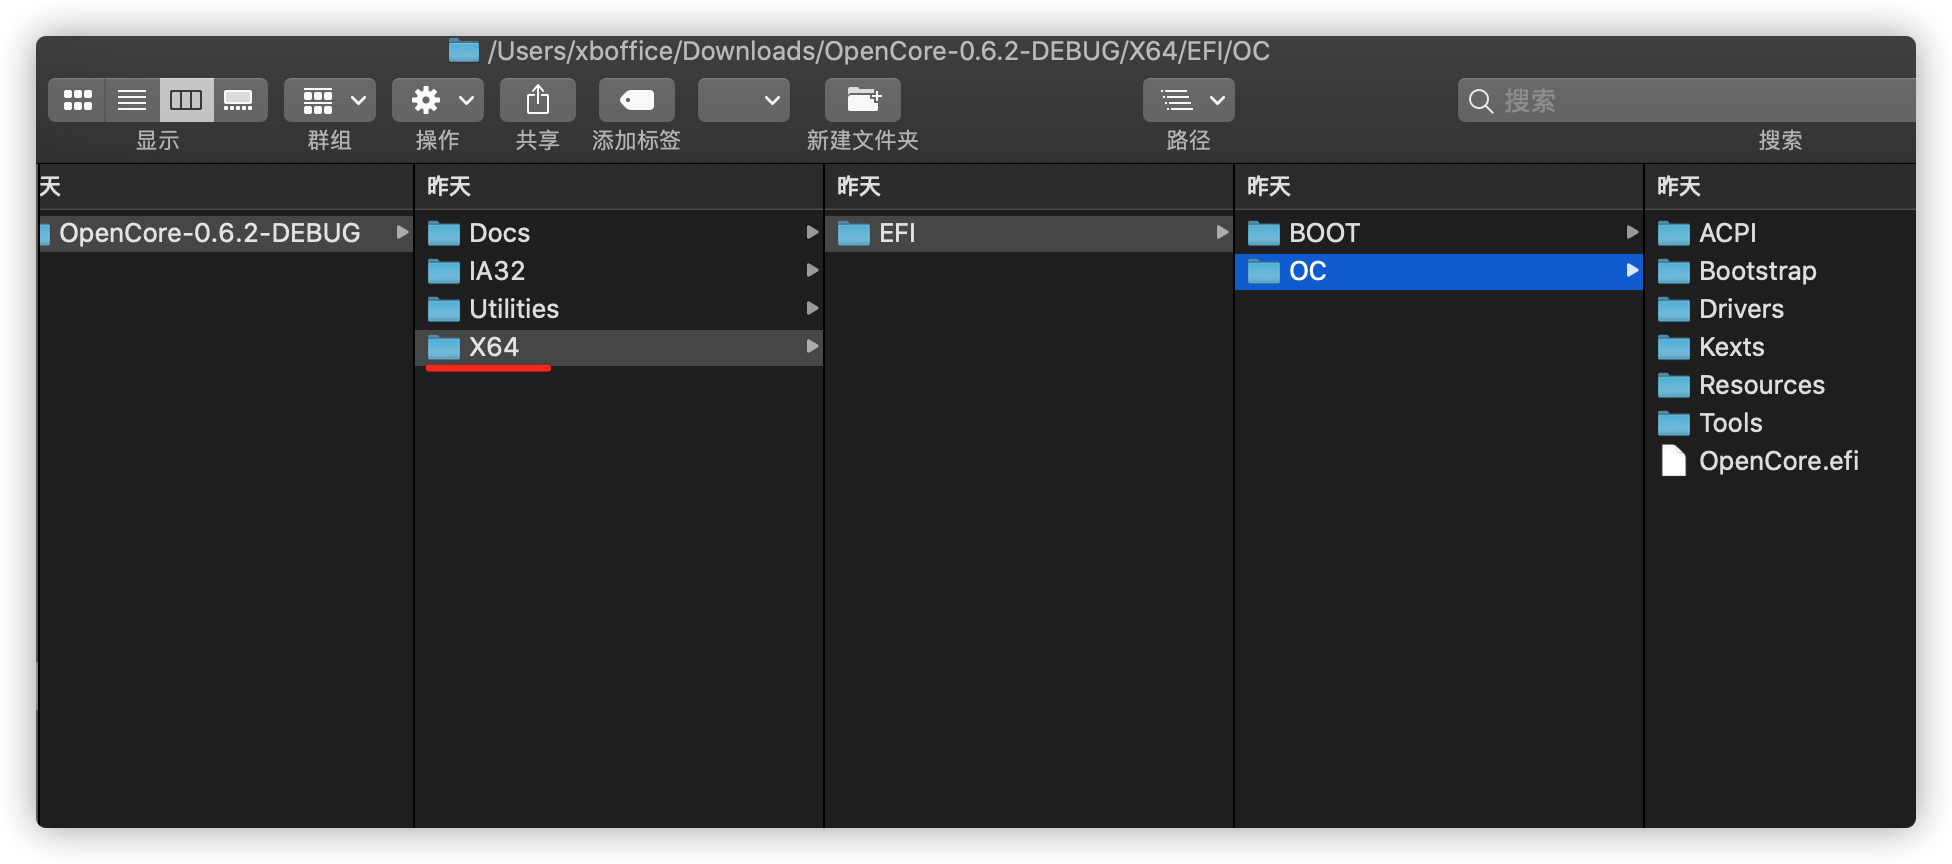Click the Drivers folder icon
This screenshot has height=864, width=1952.
tap(1674, 310)
